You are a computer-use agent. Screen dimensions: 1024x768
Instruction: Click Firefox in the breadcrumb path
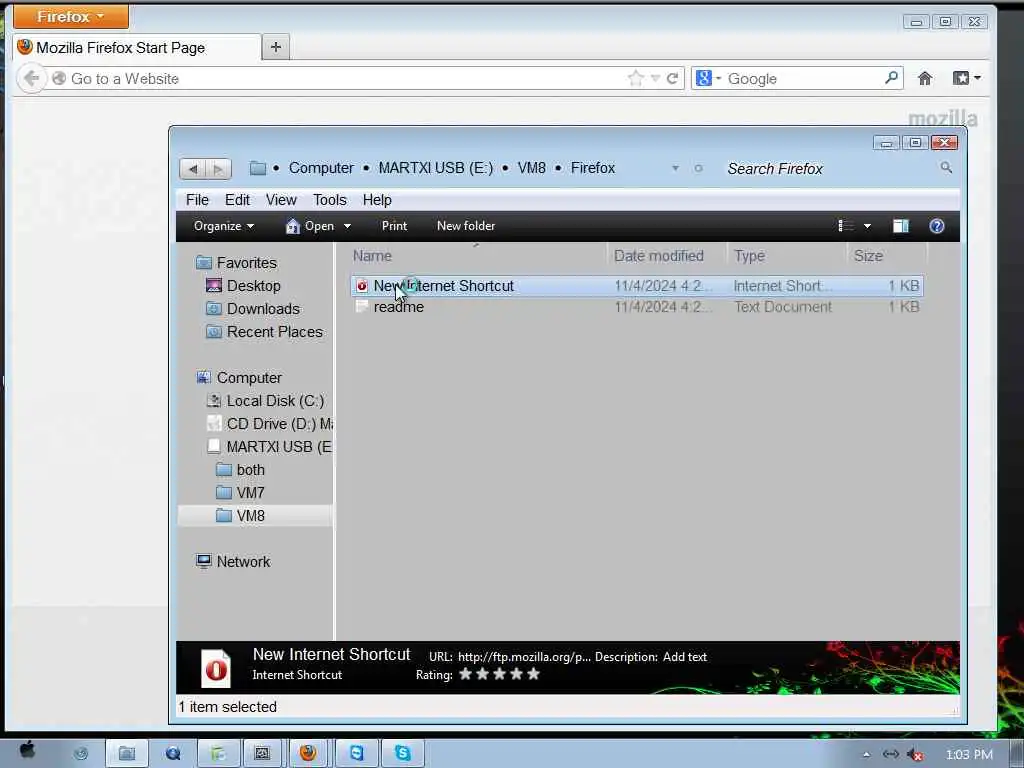pos(593,168)
